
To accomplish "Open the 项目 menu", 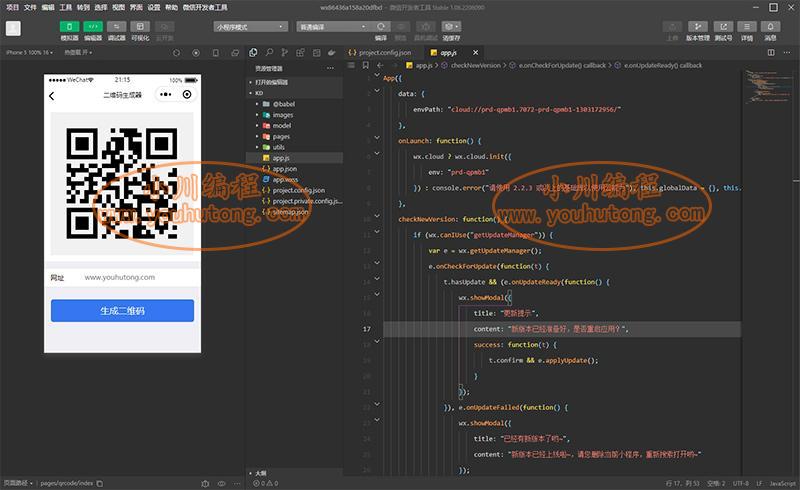I will tap(12, 7).
